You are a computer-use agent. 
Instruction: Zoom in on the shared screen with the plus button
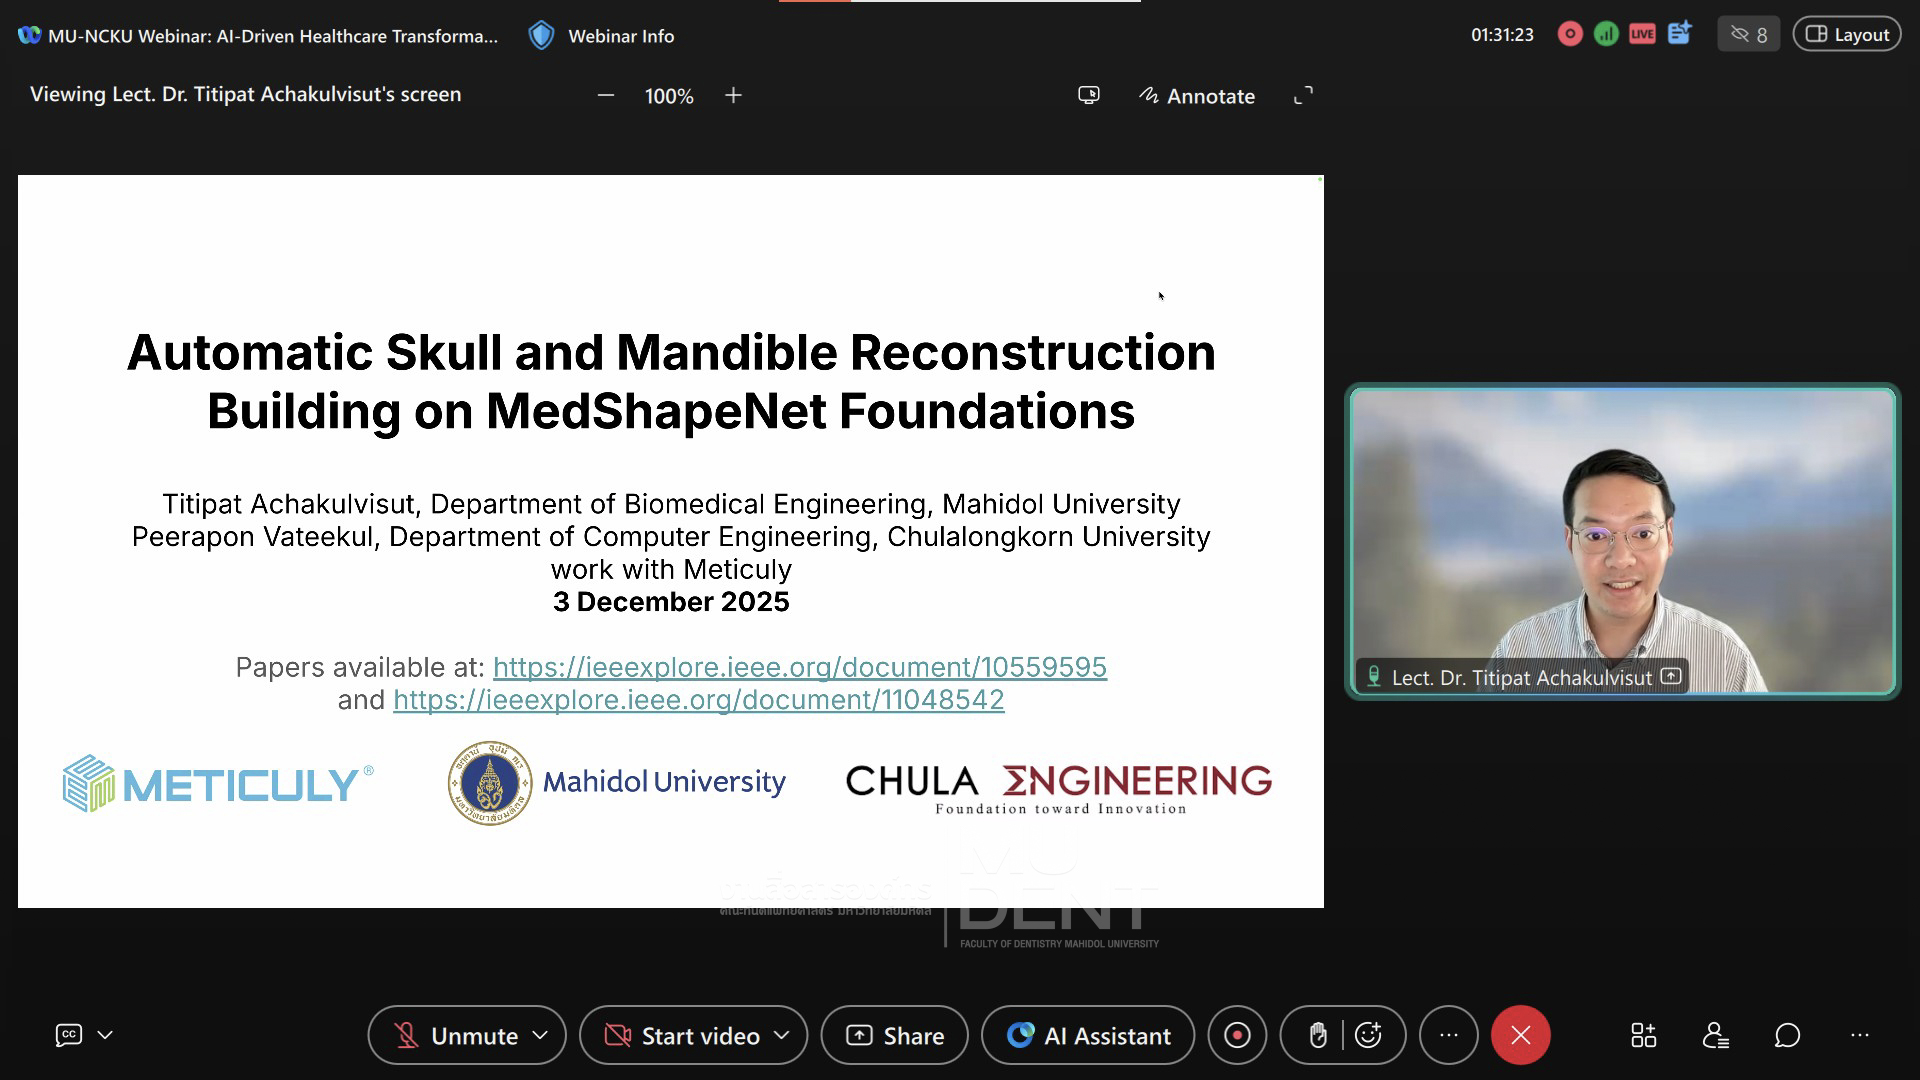click(733, 96)
